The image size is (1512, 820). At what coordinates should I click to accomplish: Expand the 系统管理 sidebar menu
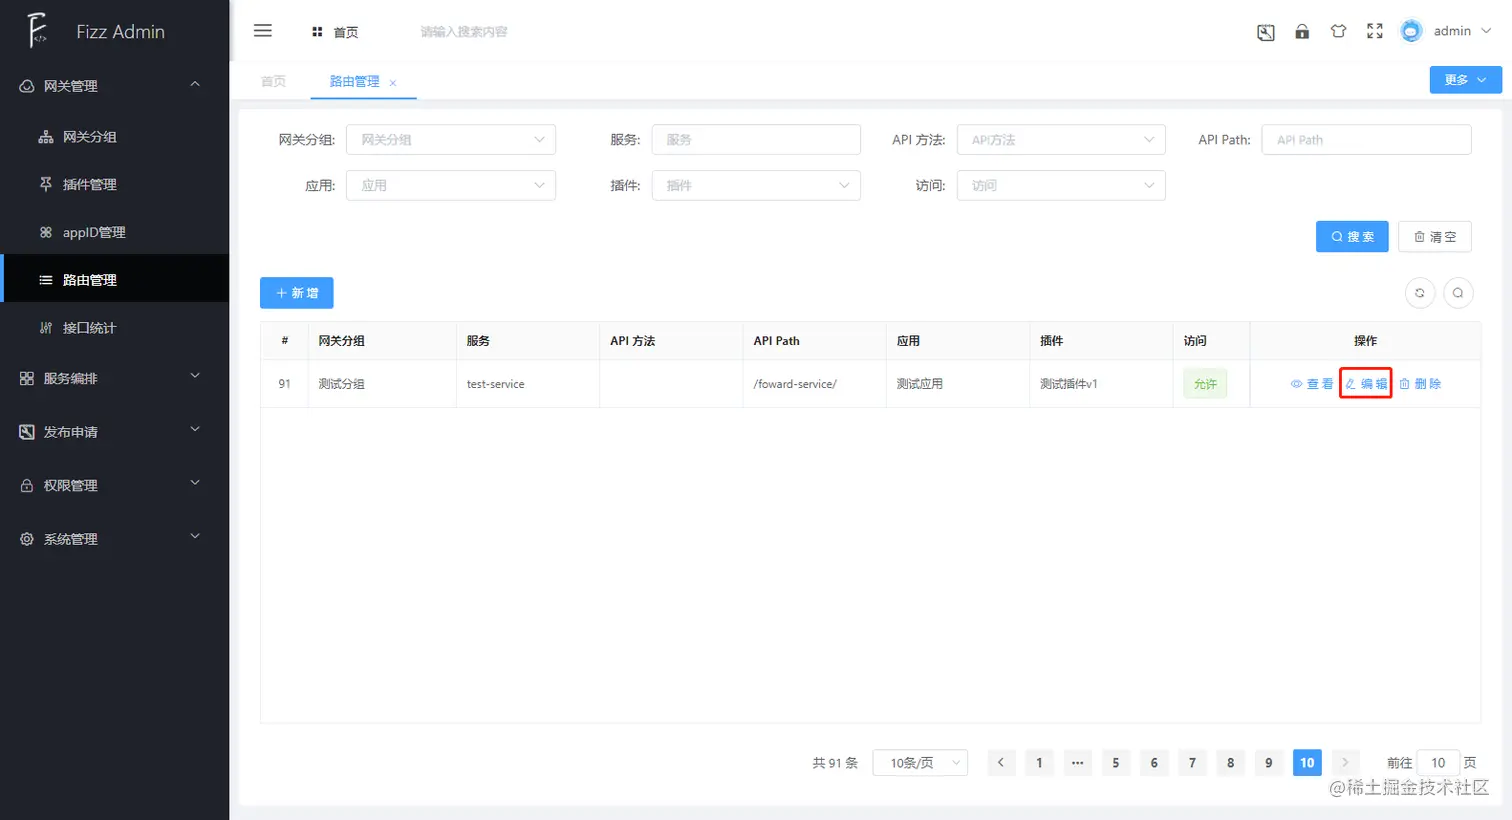click(x=114, y=539)
